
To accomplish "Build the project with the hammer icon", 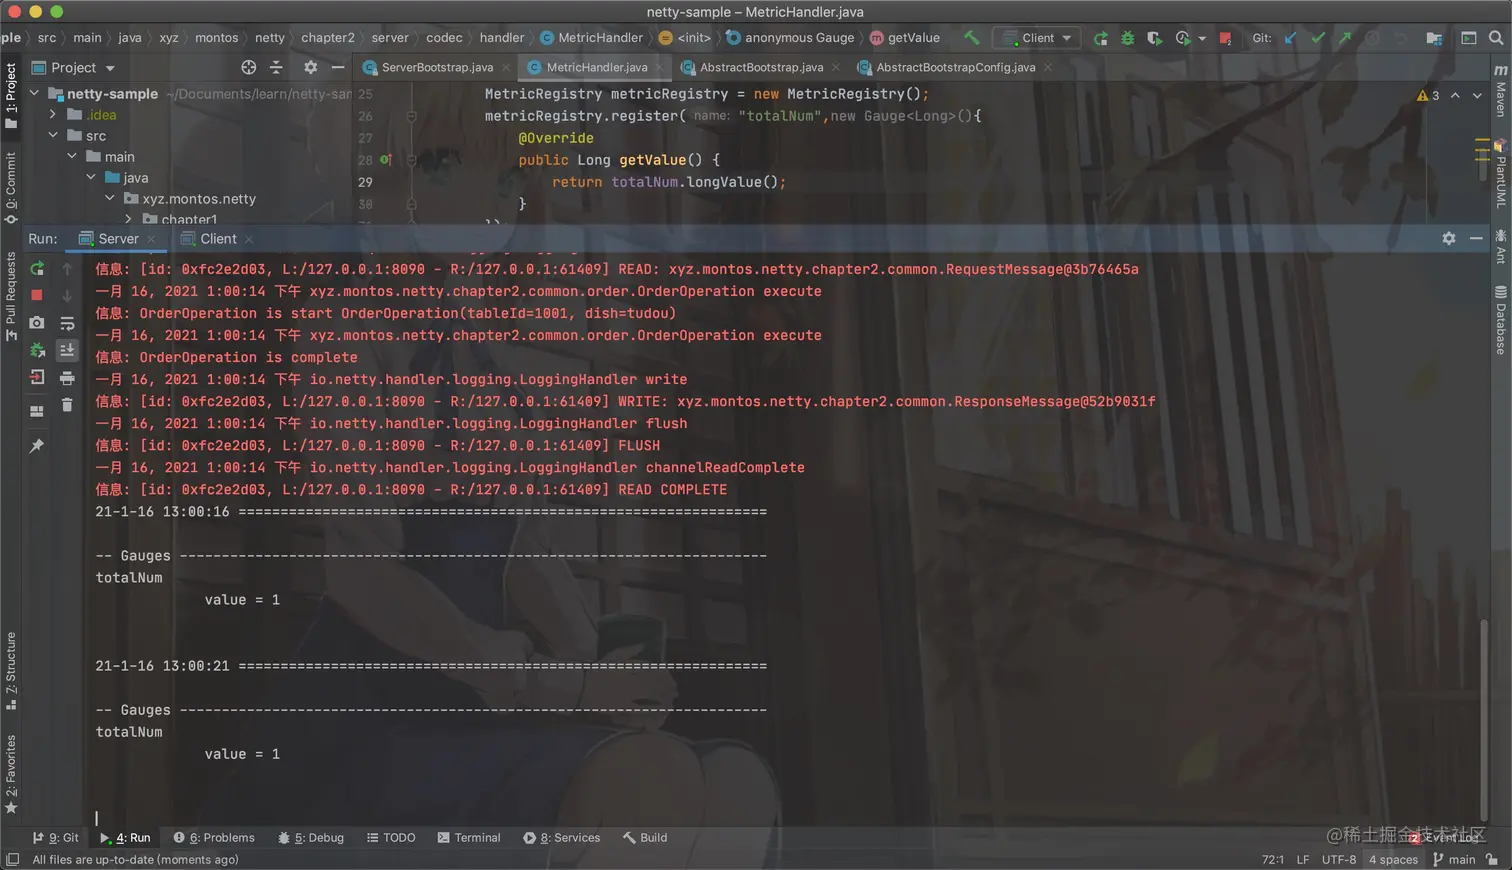I will point(971,38).
